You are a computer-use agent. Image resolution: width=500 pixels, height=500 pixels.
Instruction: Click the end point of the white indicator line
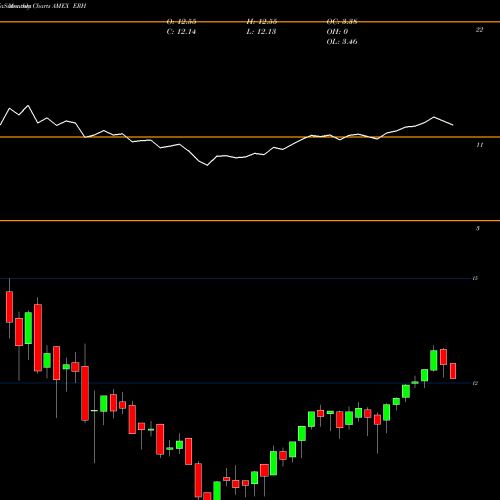[x=453, y=125]
